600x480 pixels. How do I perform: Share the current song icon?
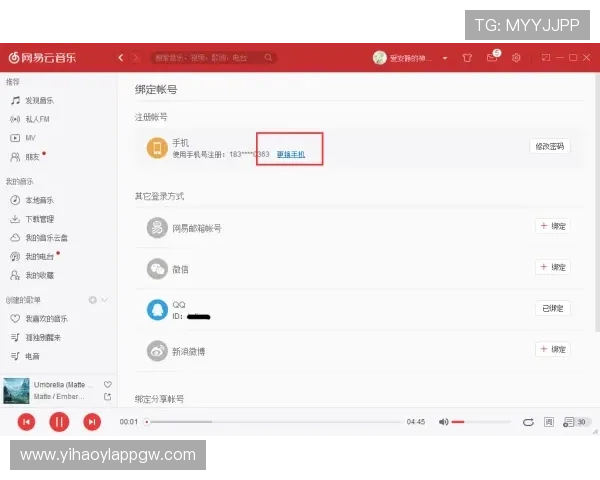coord(108,397)
